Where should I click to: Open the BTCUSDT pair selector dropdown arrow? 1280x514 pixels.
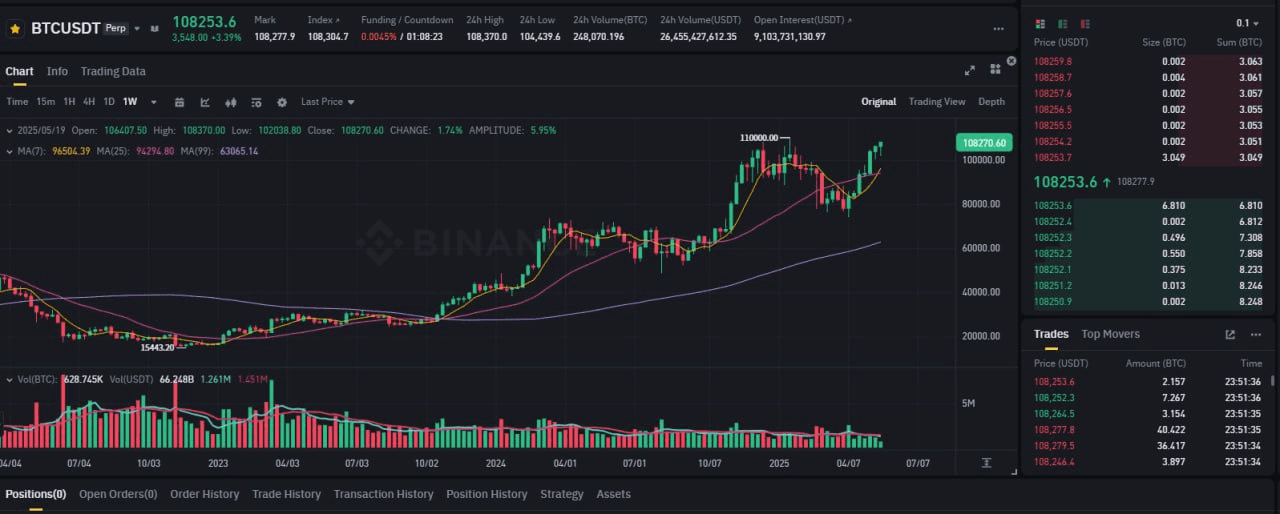[137, 29]
